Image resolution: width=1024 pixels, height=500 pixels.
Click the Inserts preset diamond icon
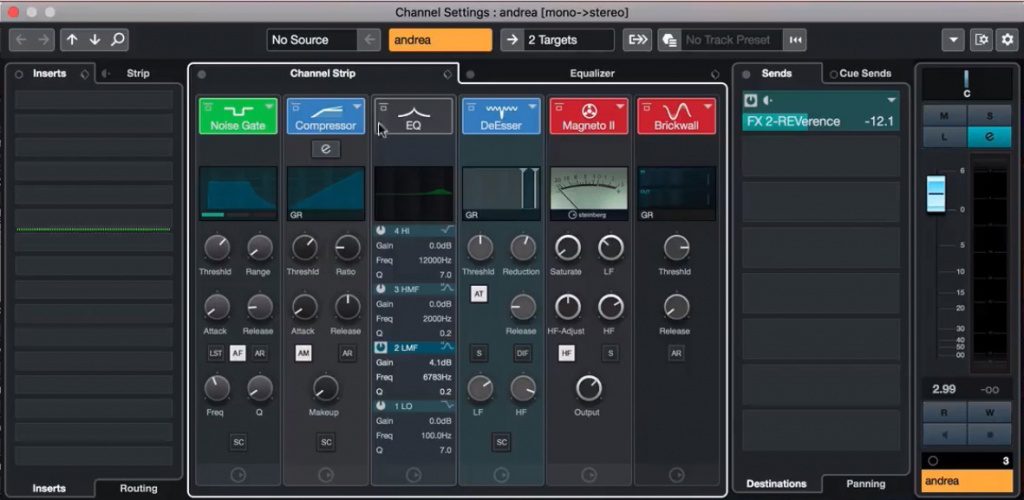[85, 74]
